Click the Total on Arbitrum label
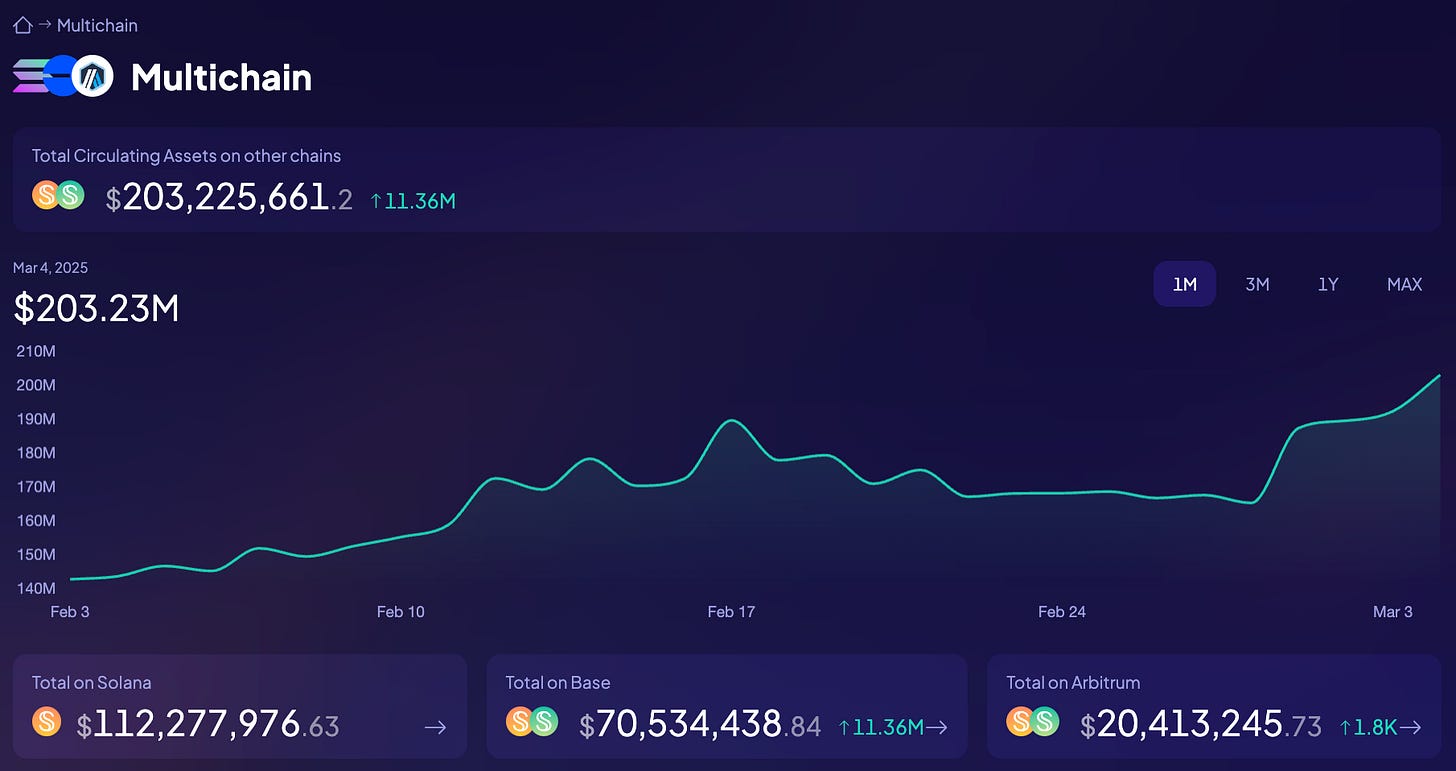Image resolution: width=1456 pixels, height=771 pixels. (x=1073, y=683)
